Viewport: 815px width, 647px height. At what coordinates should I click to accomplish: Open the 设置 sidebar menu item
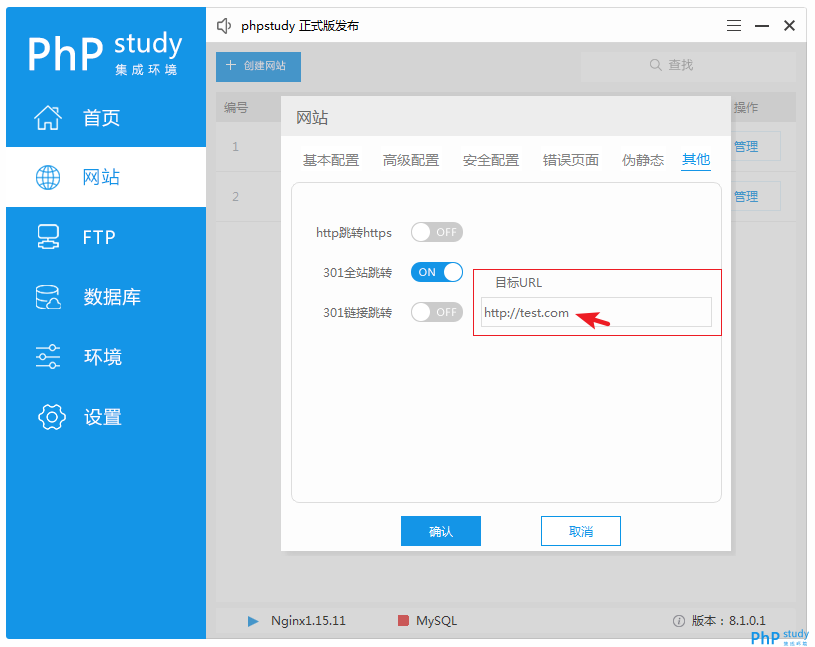pos(106,417)
